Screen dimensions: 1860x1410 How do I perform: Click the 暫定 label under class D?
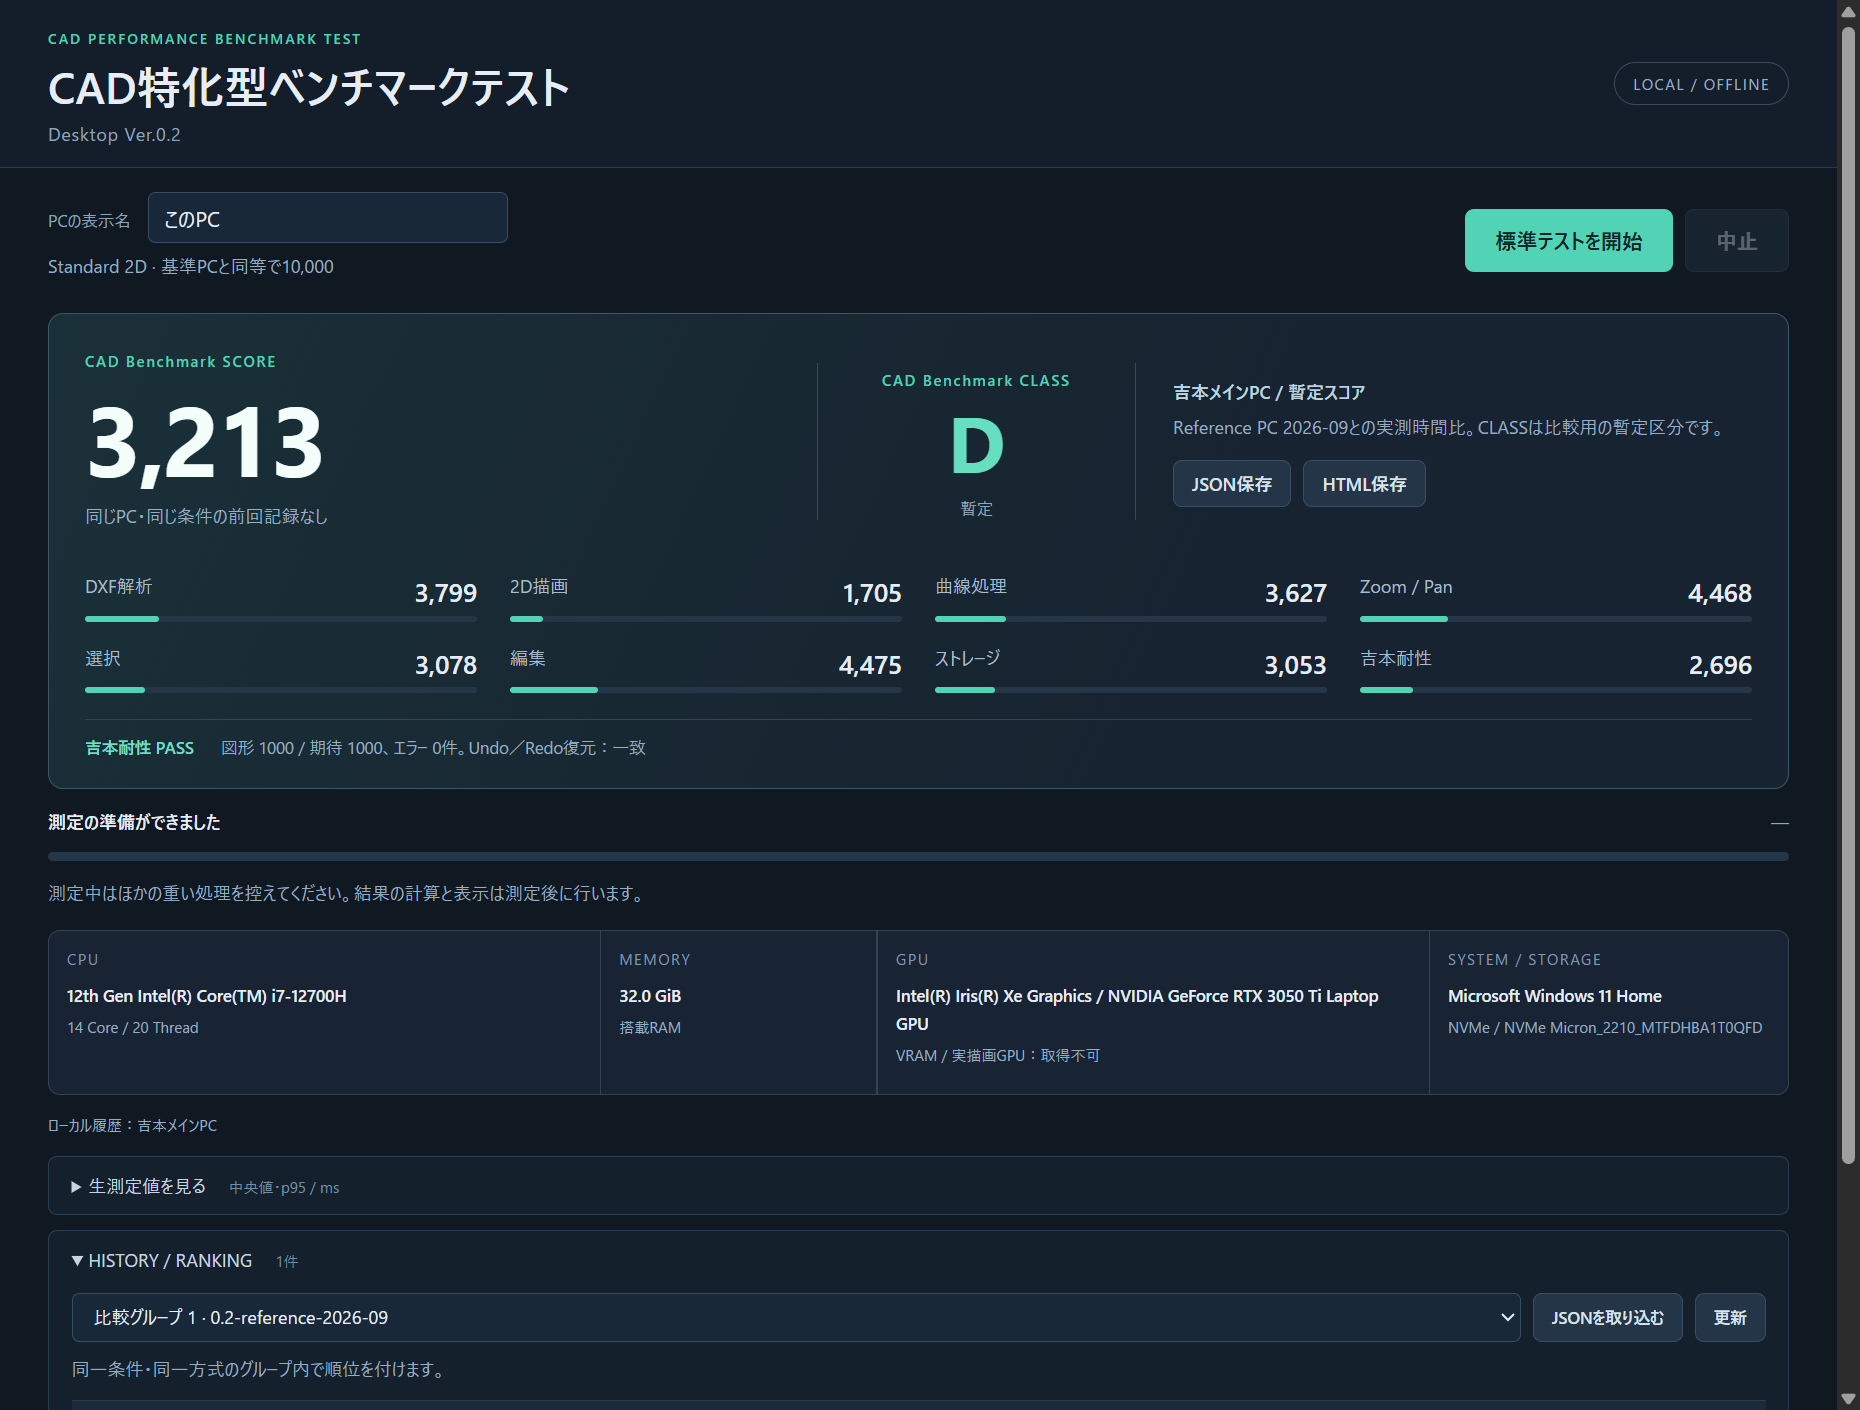coord(977,509)
